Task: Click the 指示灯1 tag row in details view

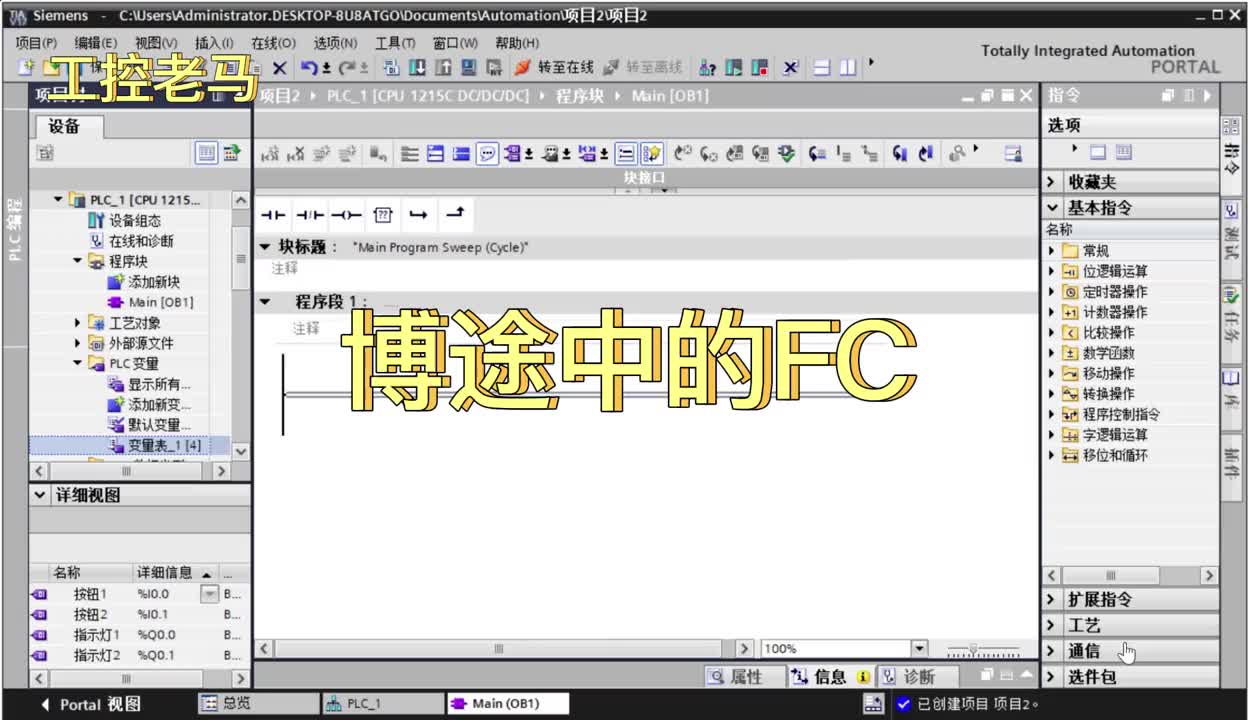Action: click(x=138, y=635)
